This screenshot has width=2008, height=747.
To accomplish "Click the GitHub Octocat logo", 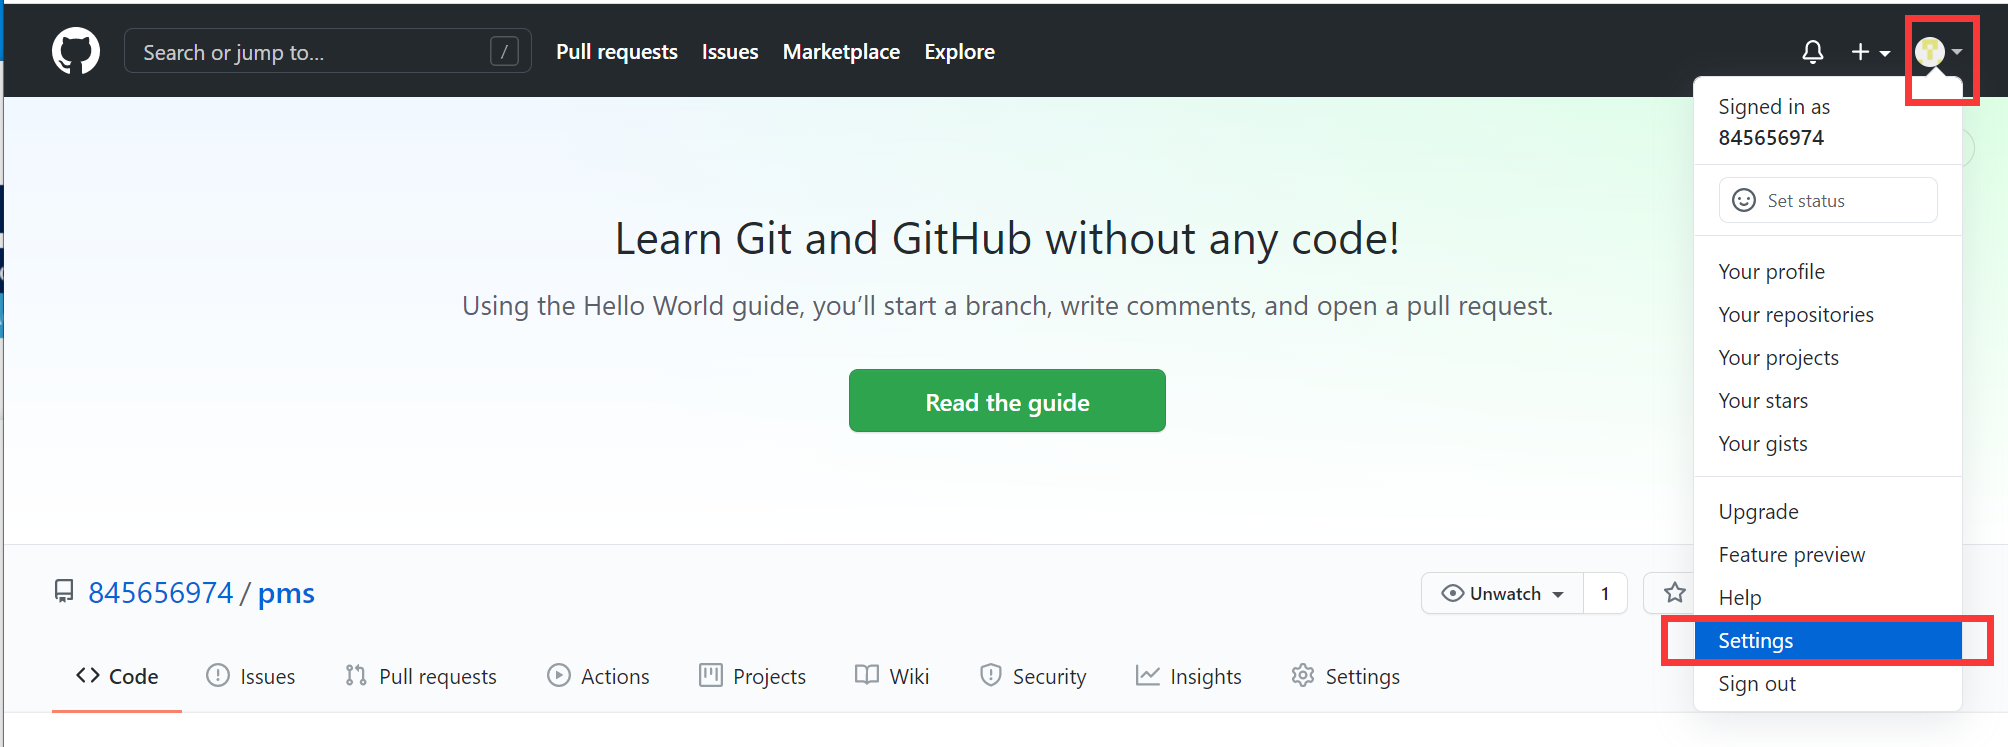I will (76, 51).
